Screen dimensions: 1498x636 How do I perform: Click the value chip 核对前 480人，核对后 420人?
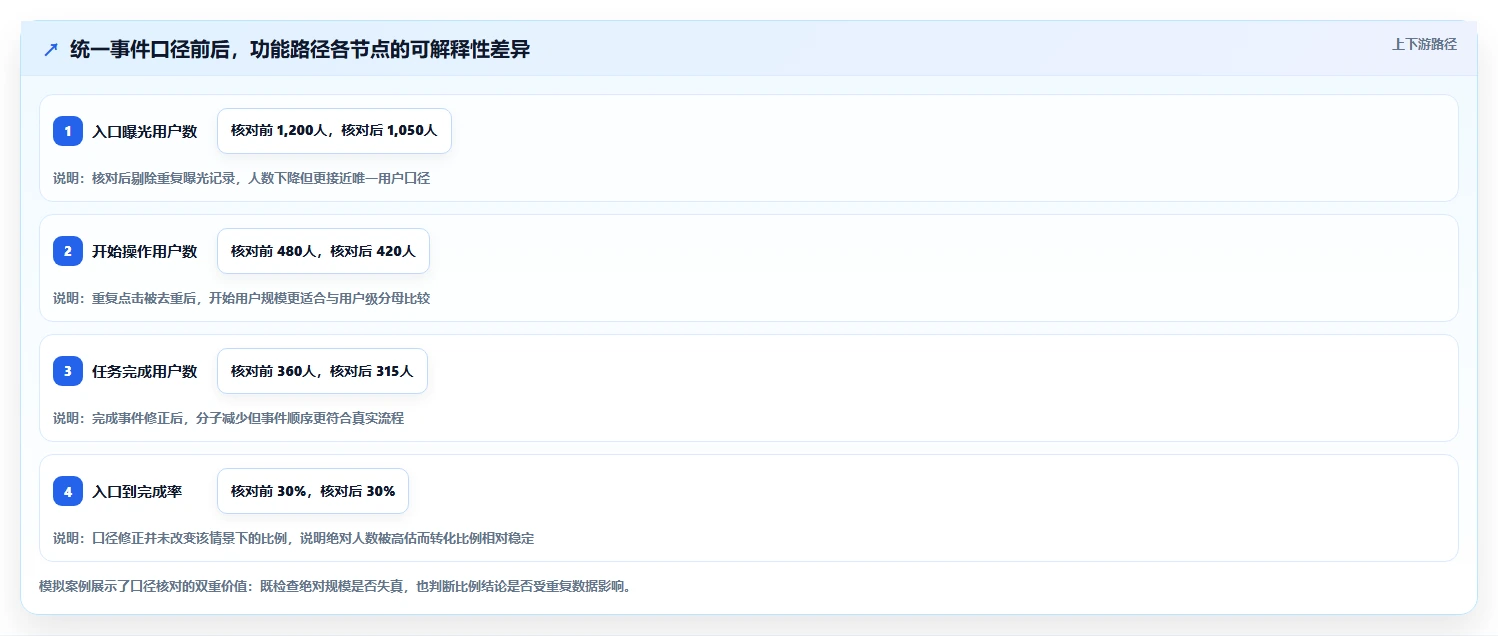(323, 251)
